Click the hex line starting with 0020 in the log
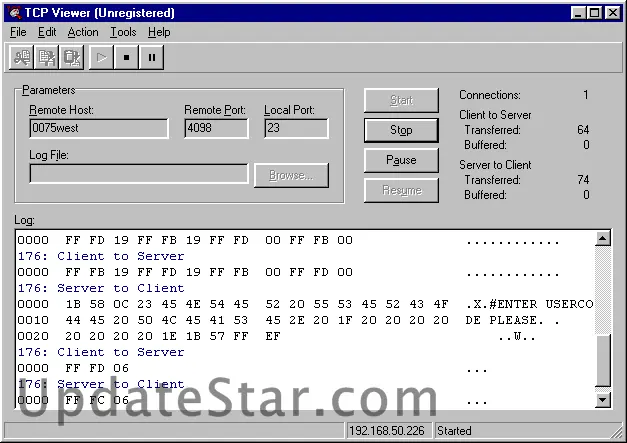627x443 pixels. (276, 336)
